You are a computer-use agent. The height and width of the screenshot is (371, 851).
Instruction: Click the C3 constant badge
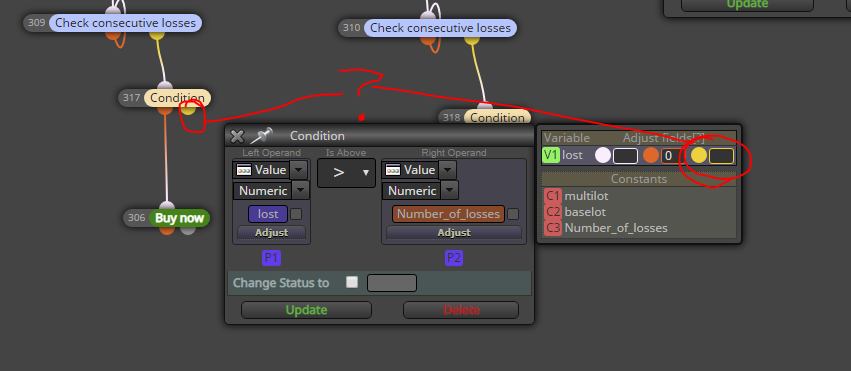[x=552, y=228]
